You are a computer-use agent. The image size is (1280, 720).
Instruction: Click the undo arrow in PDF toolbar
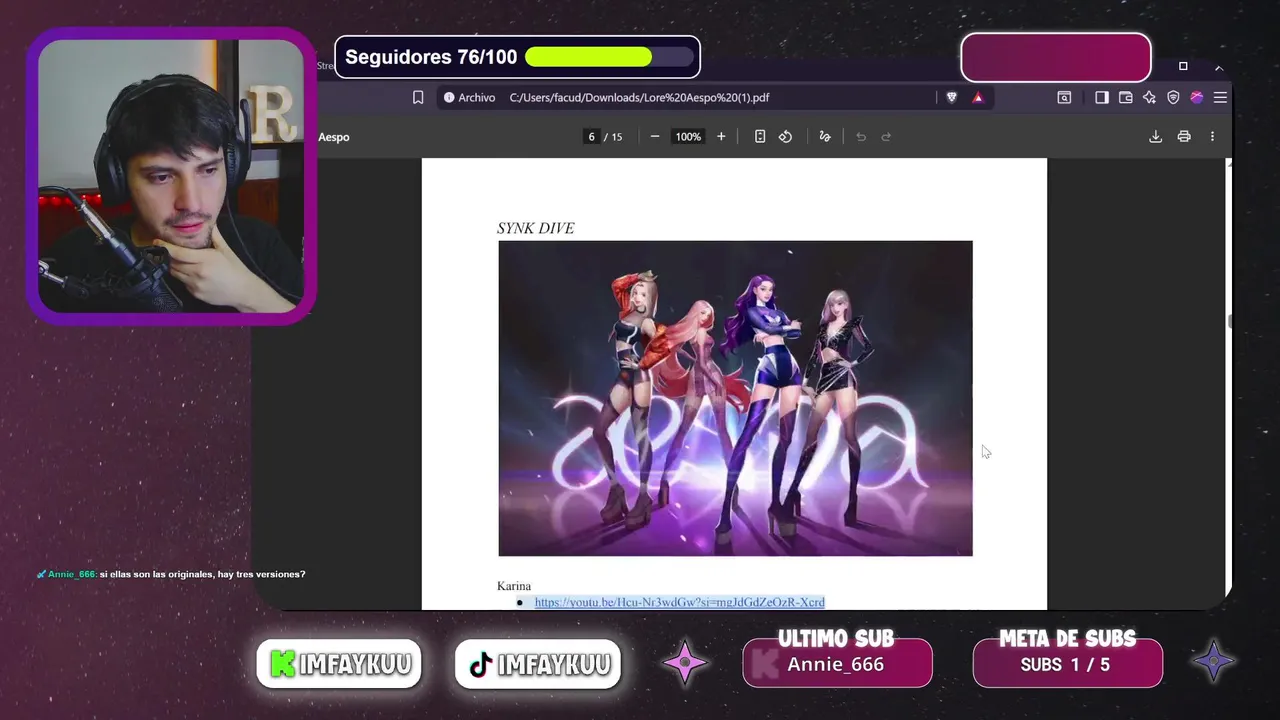861,136
